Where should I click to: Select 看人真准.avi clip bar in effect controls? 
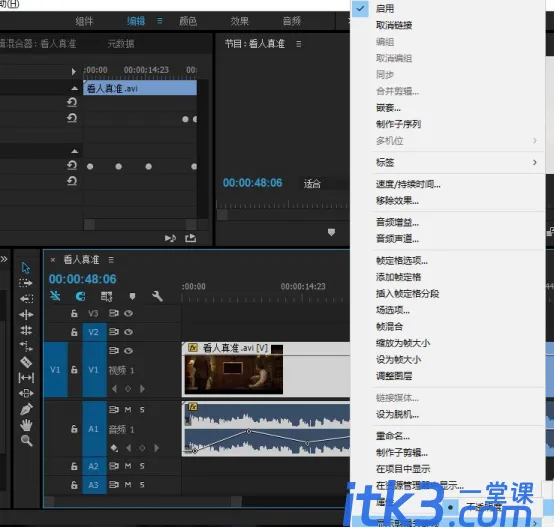coord(140,88)
